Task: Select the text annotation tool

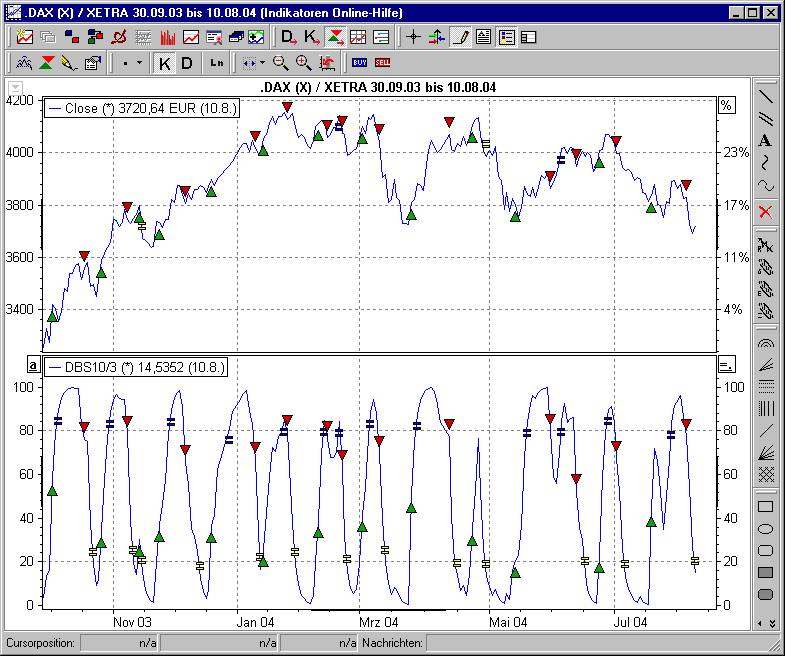Action: pyautogui.click(x=766, y=141)
